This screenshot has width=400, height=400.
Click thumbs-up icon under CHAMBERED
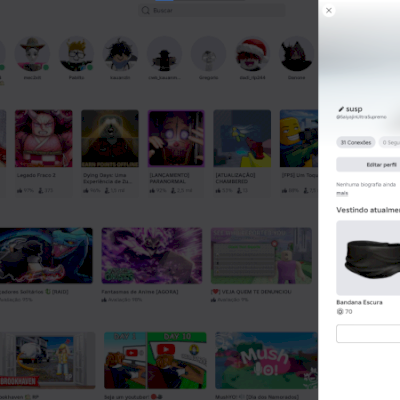tap(218, 190)
